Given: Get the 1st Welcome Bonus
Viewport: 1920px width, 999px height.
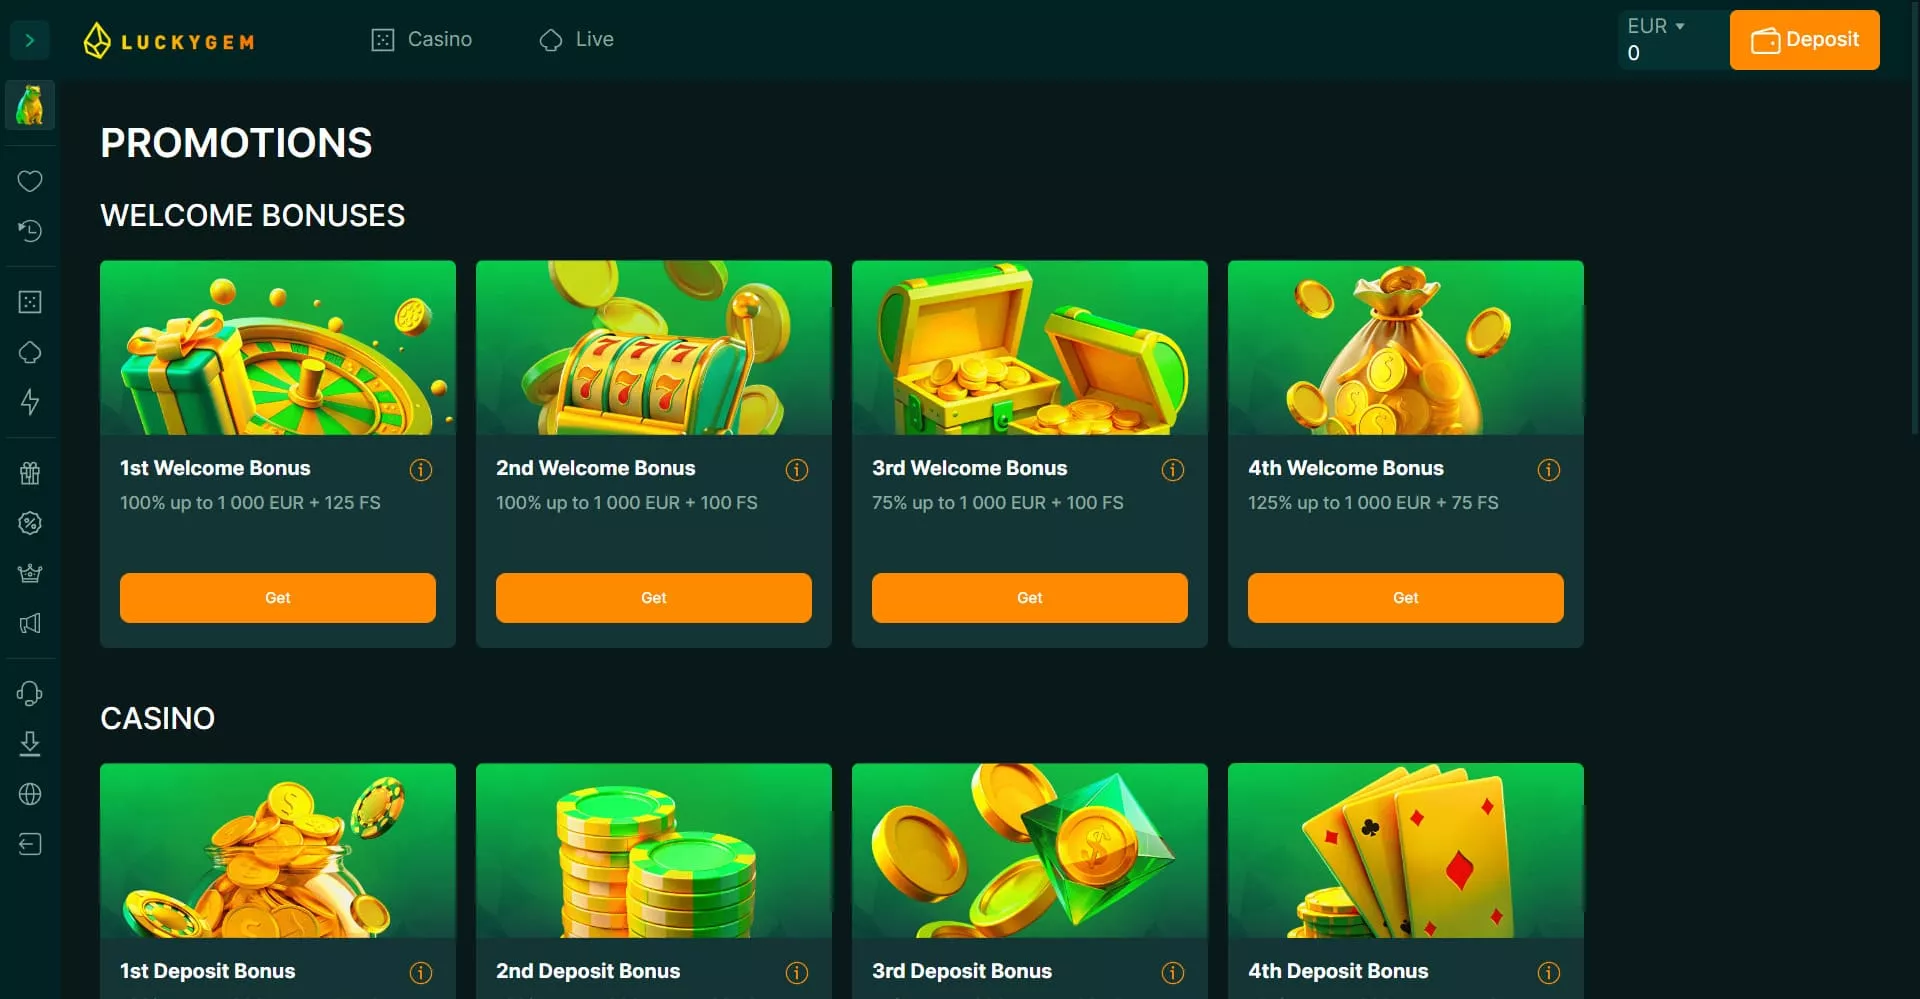Looking at the screenshot, I should [x=278, y=598].
